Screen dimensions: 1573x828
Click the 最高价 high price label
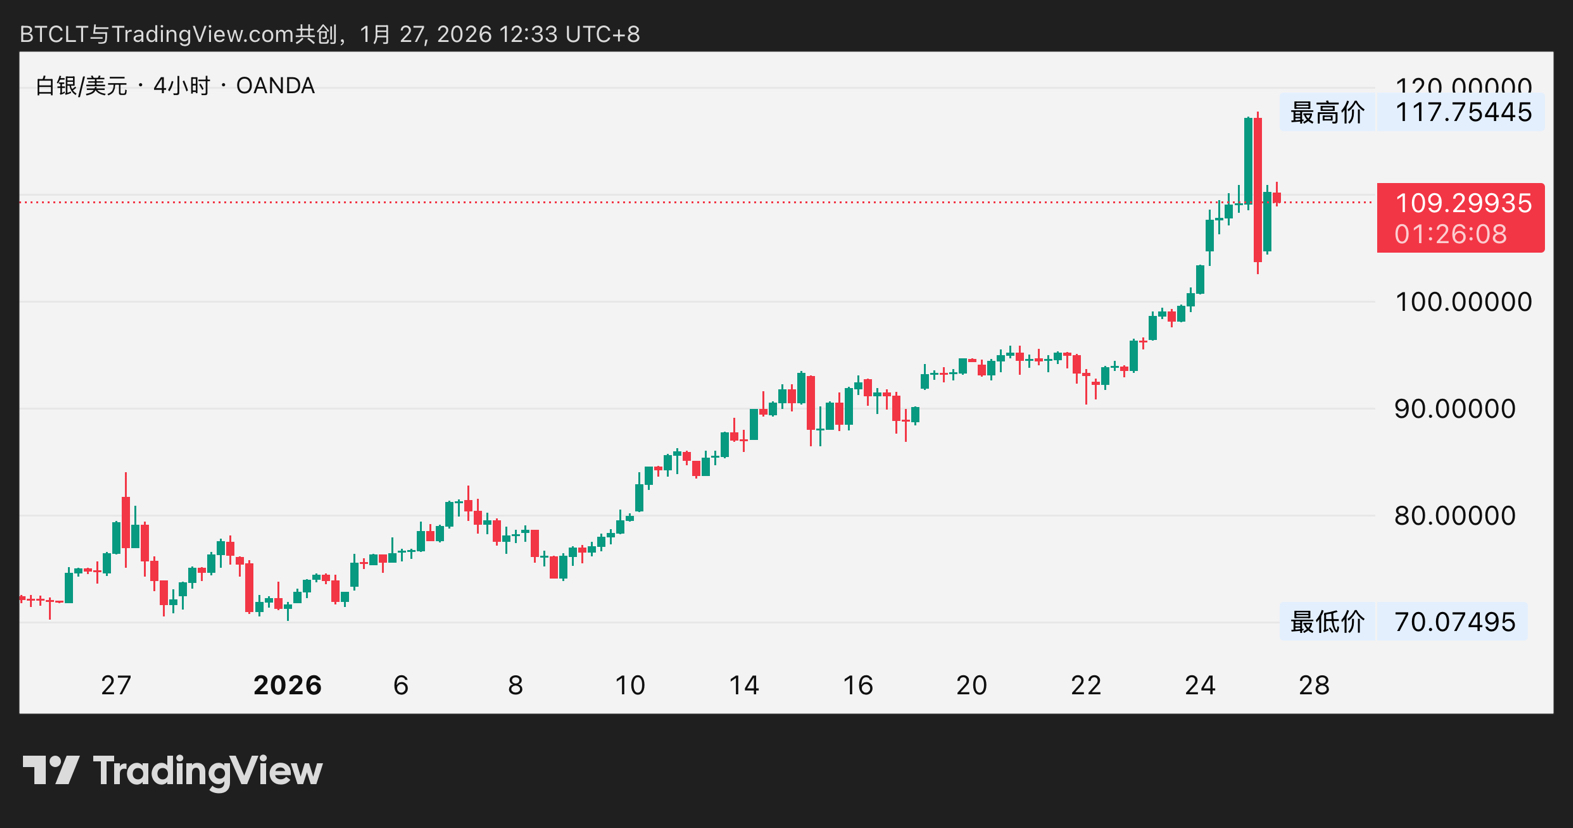pos(1327,113)
